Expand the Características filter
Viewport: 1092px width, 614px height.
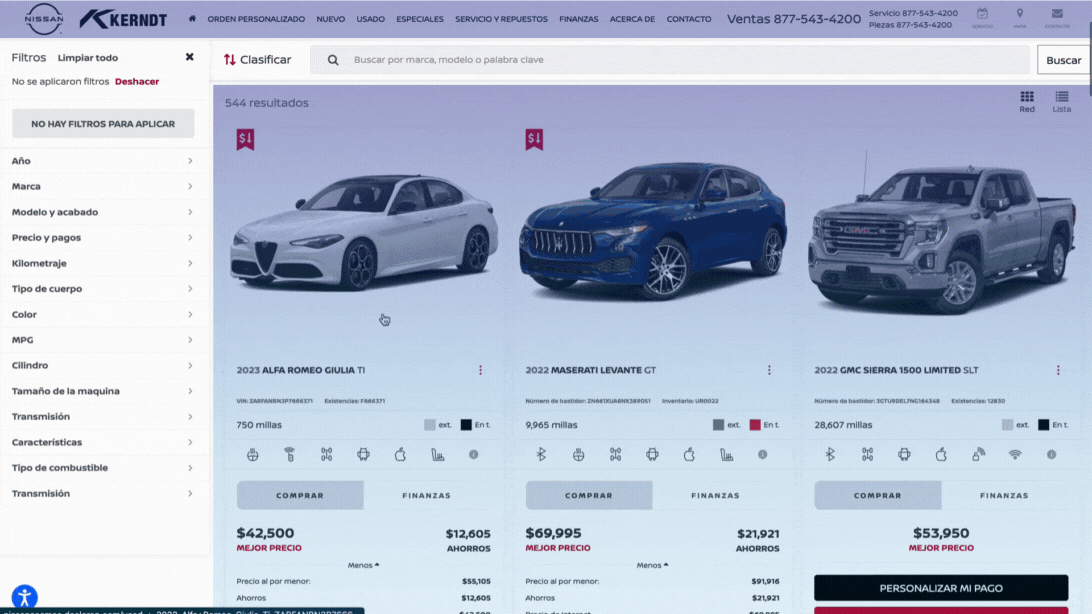tap(102, 442)
